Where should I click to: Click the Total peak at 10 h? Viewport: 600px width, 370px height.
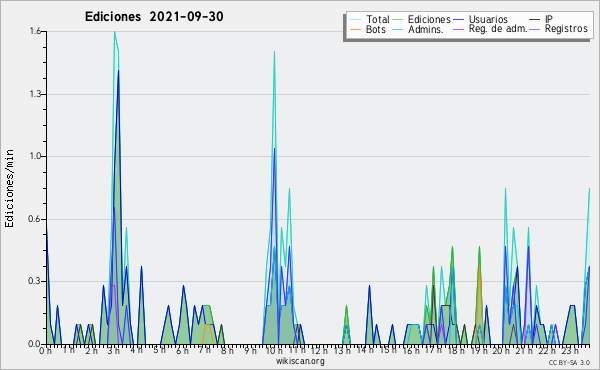click(274, 52)
